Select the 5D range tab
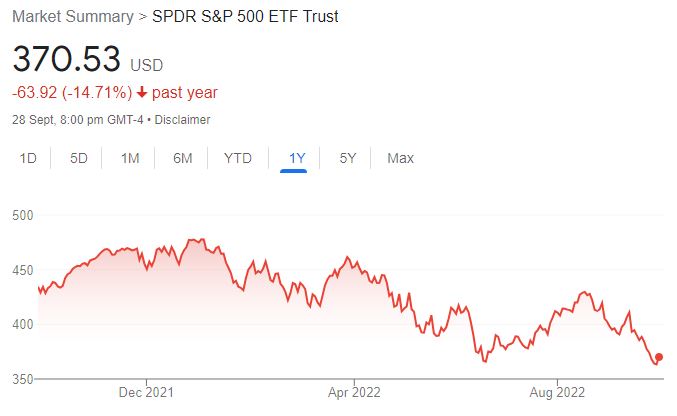677x416 pixels. pyautogui.click(x=79, y=158)
